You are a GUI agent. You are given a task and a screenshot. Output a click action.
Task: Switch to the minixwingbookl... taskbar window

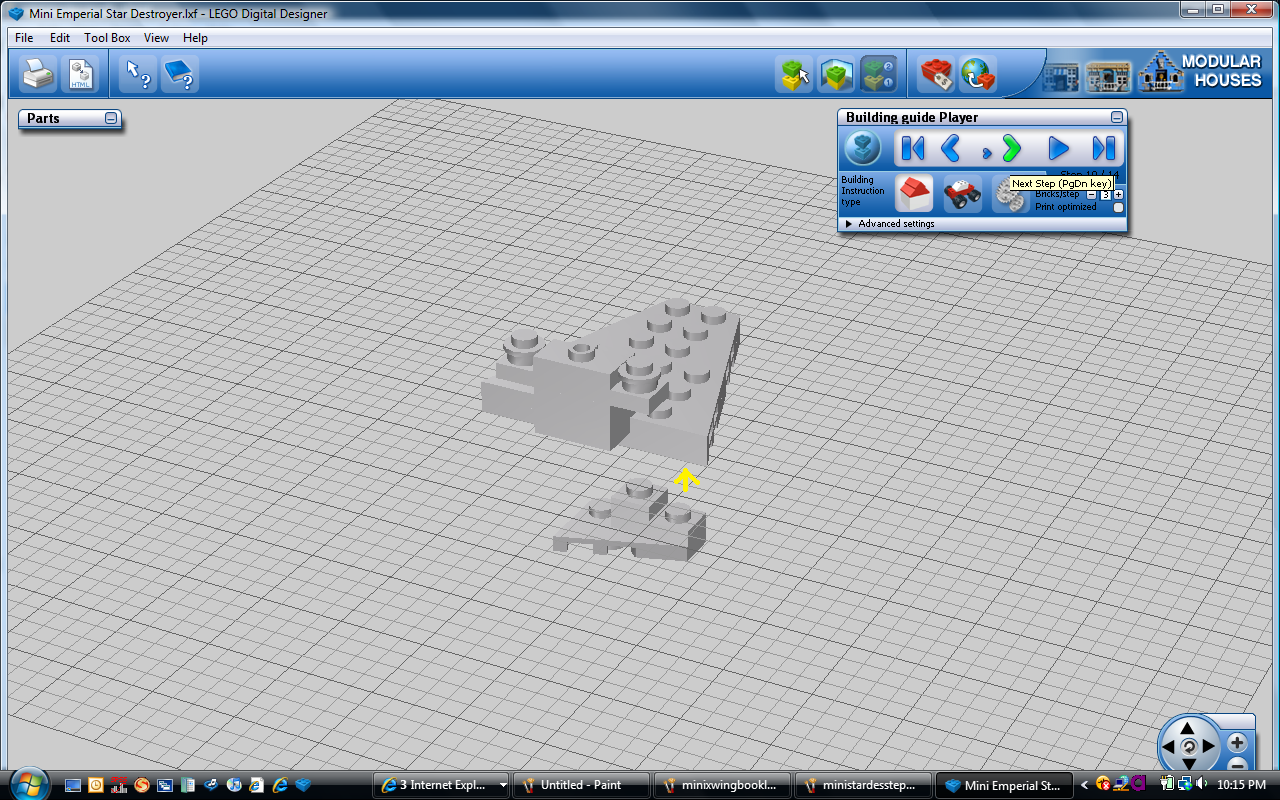(721, 785)
